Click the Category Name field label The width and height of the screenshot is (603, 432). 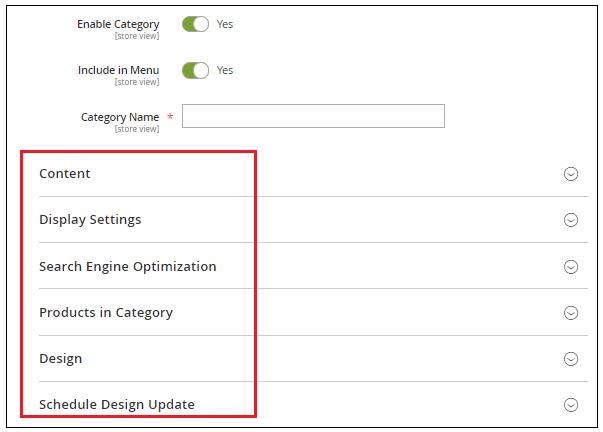(120, 117)
